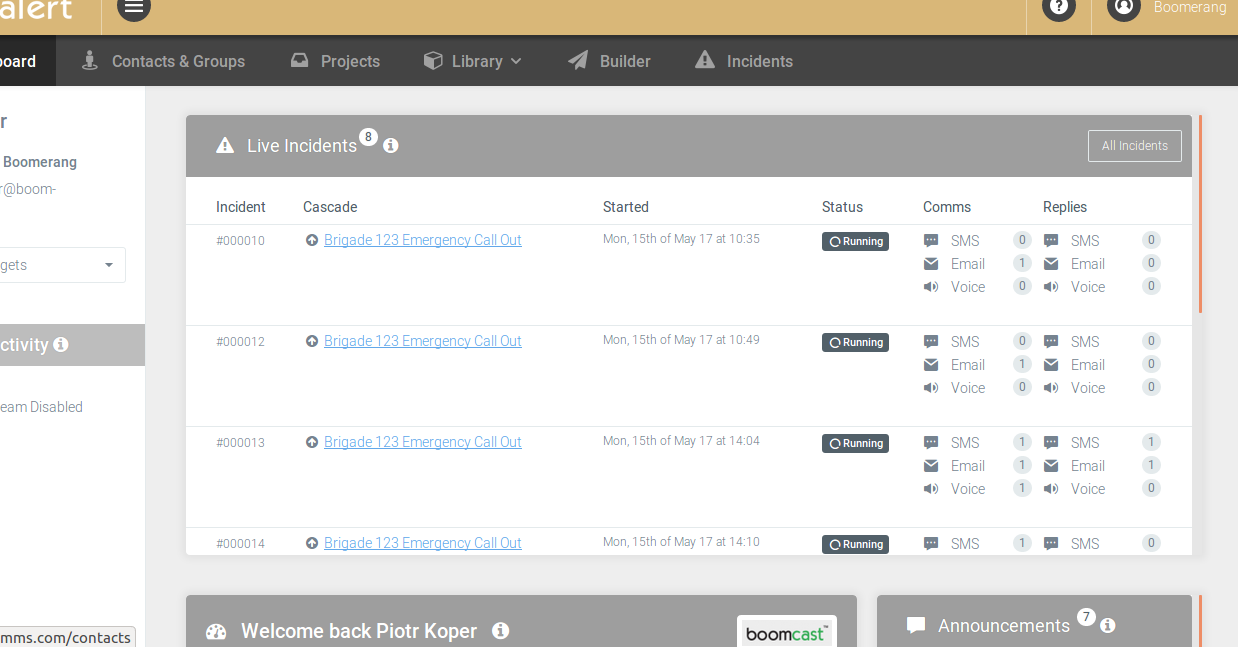The height and width of the screenshot is (647, 1238).
Task: Click the Live Incidents count badge
Action: [x=368, y=137]
